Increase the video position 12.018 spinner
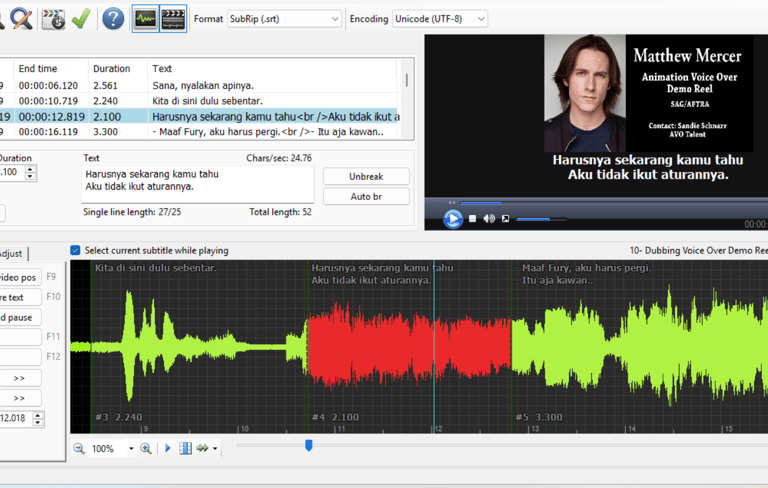 tap(38, 415)
